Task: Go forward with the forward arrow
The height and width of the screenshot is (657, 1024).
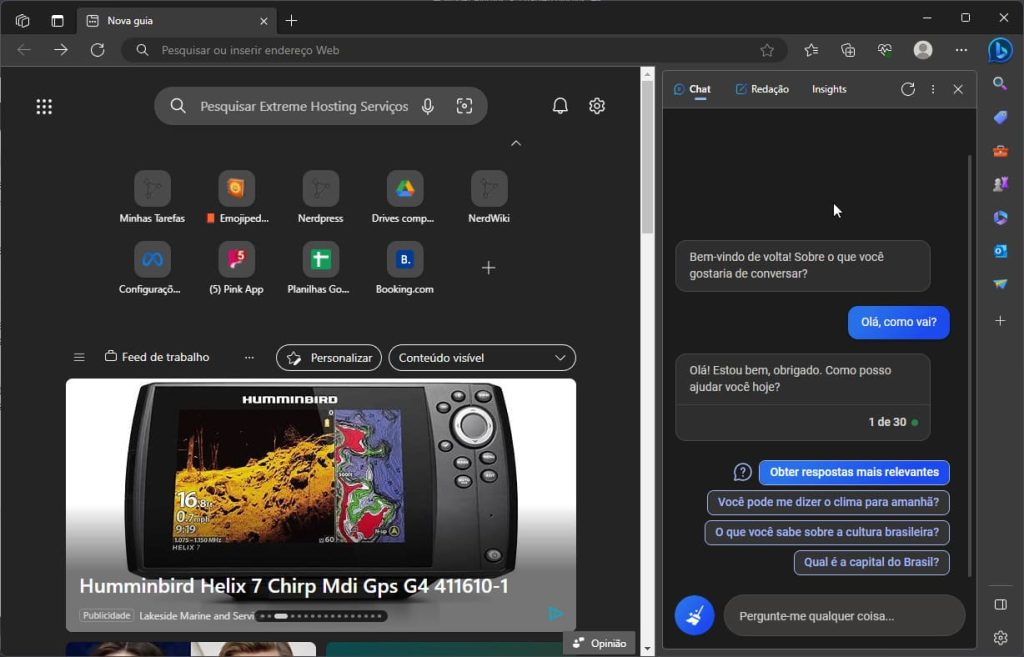Action: point(61,50)
